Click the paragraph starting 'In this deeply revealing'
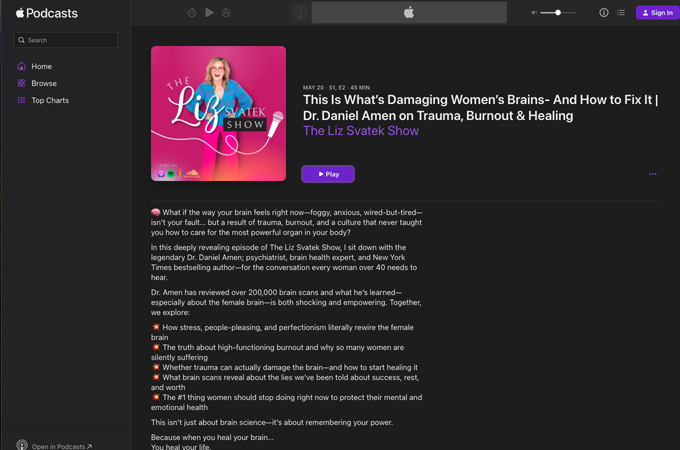This screenshot has height=450, width=680. (x=284, y=262)
